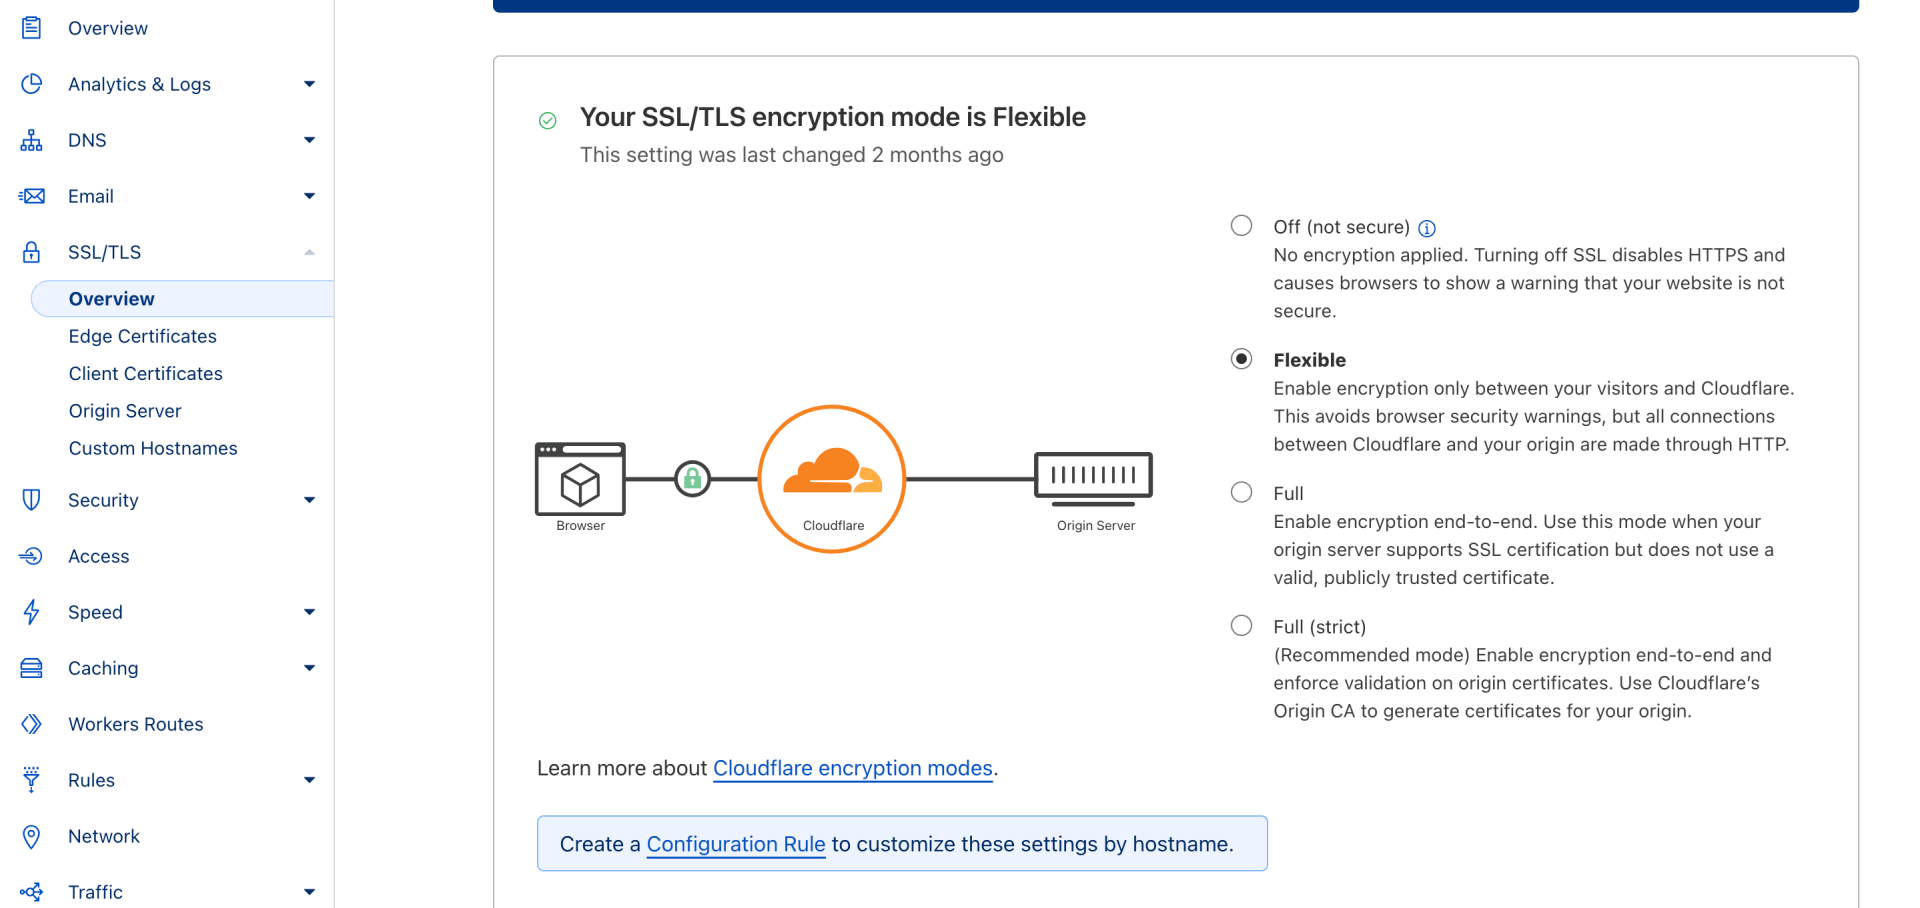Viewport: 1920px width, 908px height.
Task: Click the Network location pin icon
Action: (31, 836)
